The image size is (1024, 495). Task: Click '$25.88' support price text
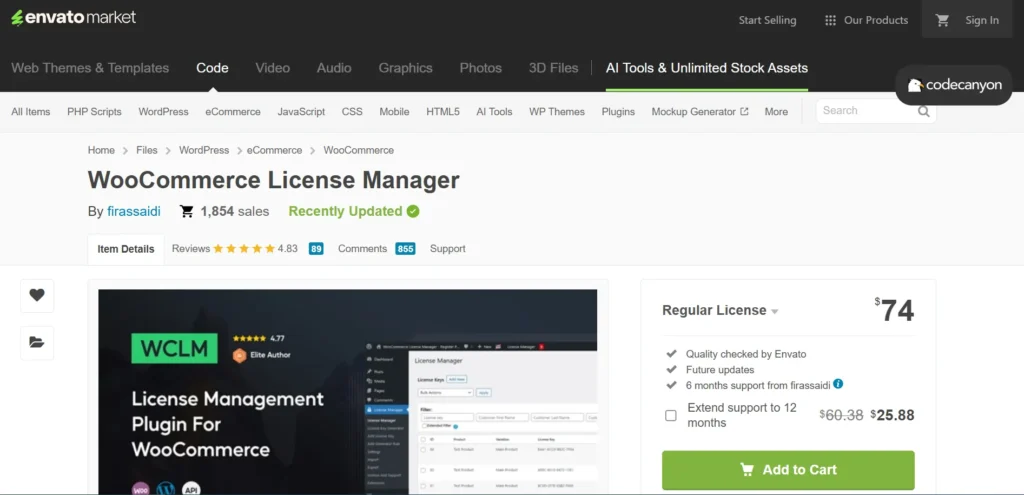tap(892, 415)
